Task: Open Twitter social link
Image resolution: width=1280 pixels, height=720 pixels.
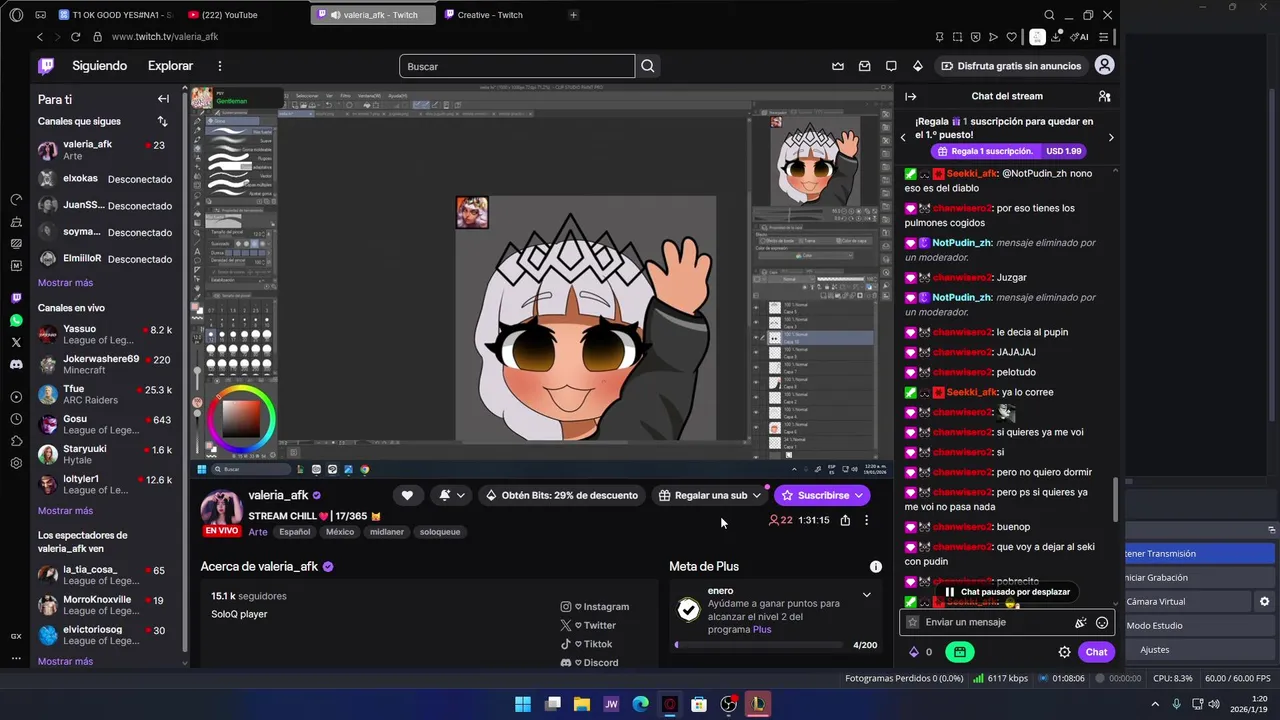Action: 588,625
